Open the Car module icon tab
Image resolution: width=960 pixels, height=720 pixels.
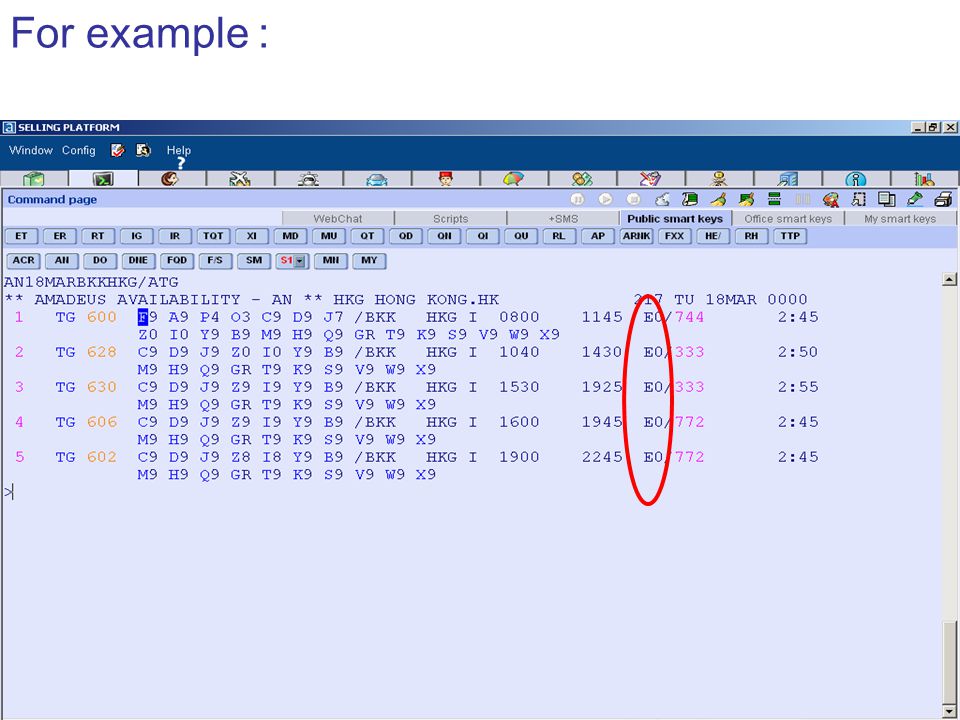(377, 179)
